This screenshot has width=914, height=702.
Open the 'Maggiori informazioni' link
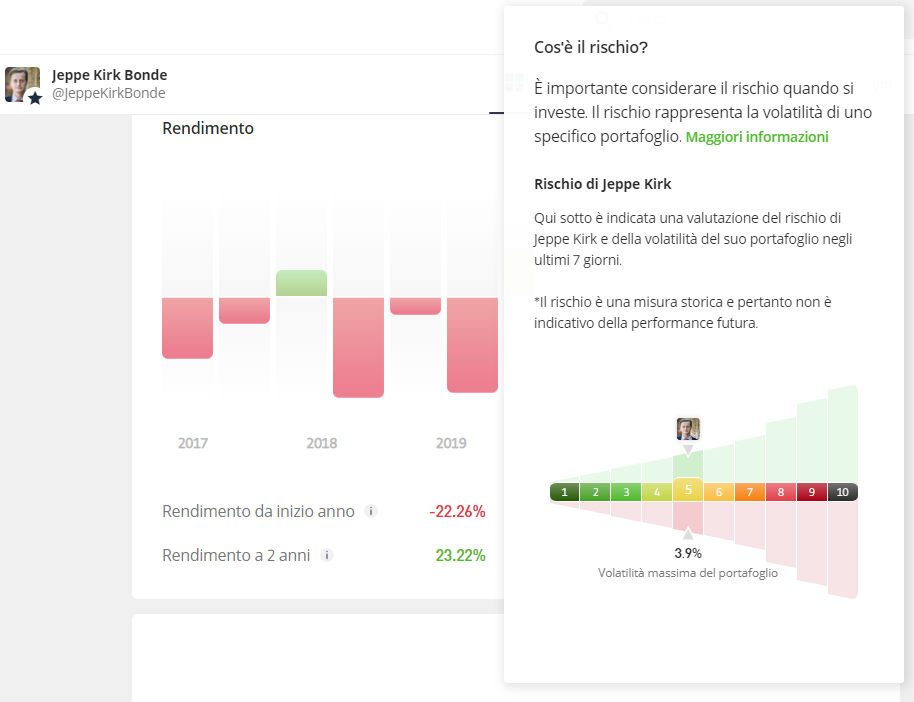(x=756, y=136)
